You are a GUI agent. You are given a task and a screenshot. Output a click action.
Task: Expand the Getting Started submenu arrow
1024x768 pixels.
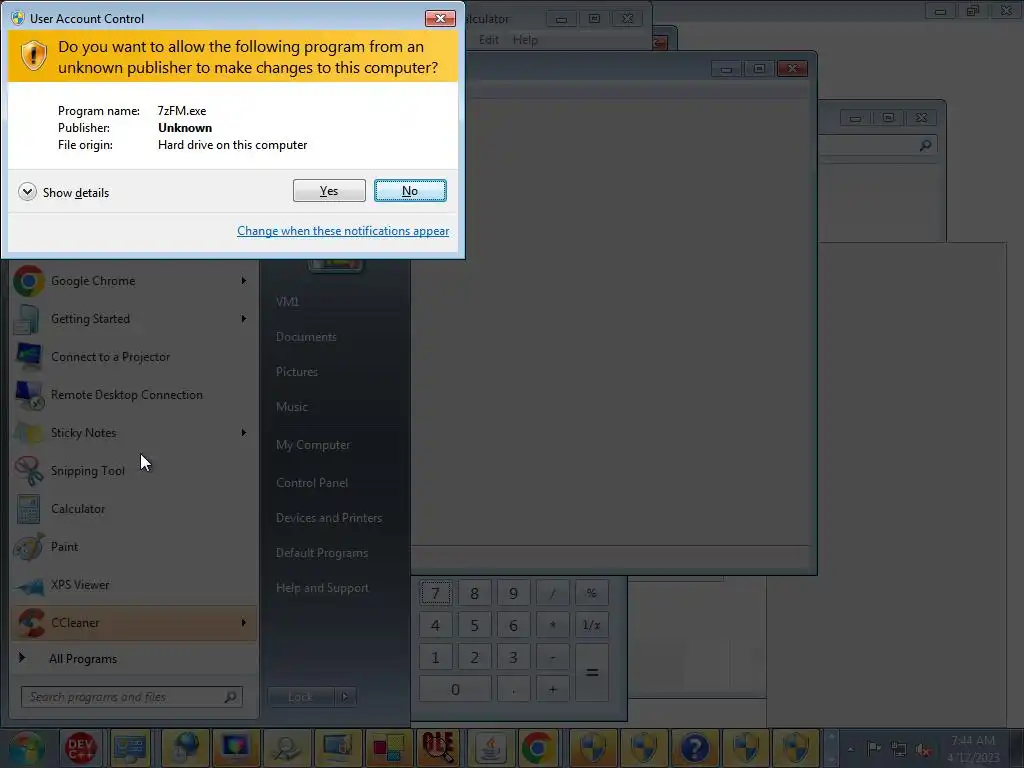coord(244,319)
